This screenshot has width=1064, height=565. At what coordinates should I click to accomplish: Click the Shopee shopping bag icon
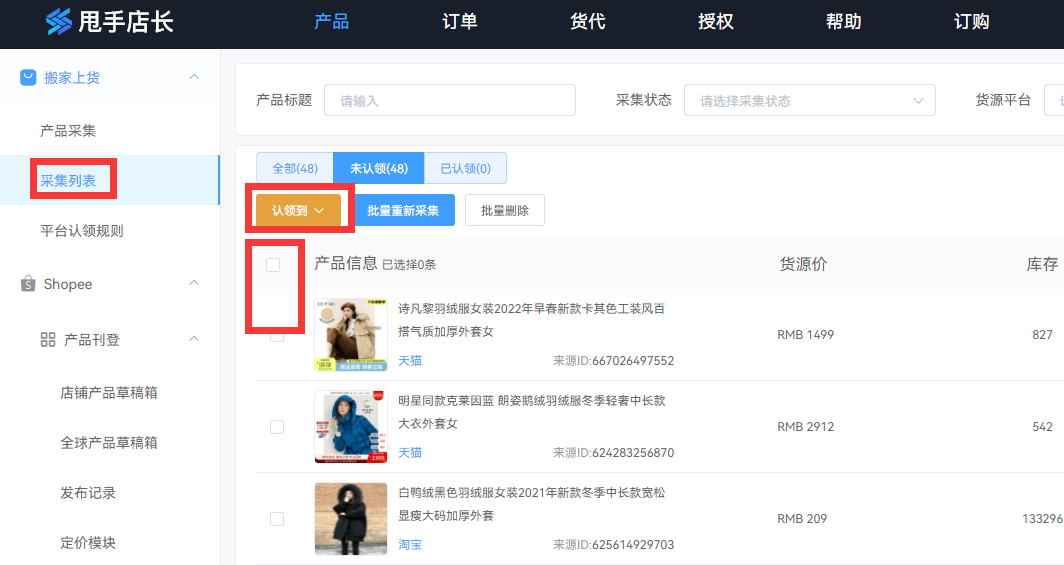28,284
